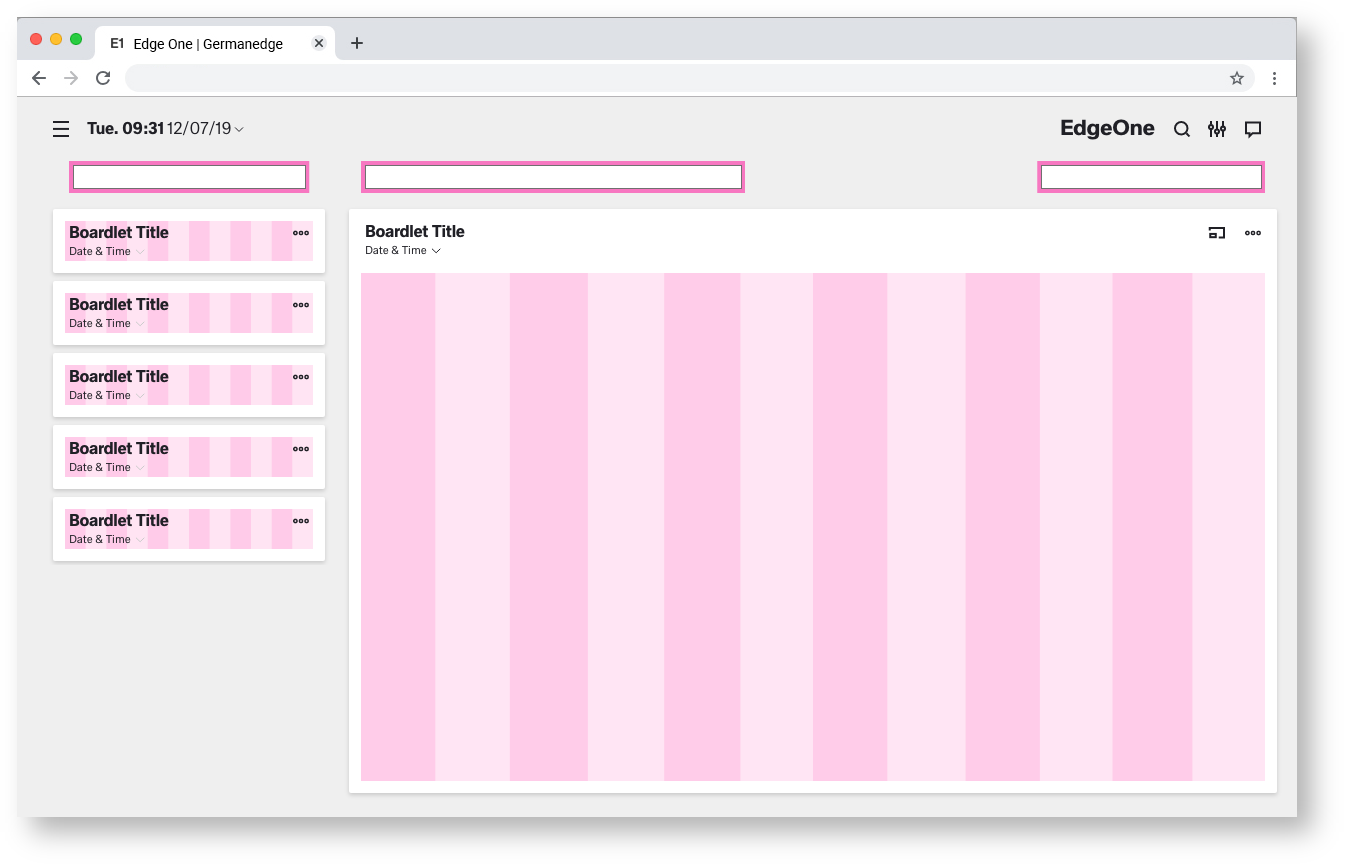Open more options on third sidebar boardlet
This screenshot has height=865, width=1345.
coord(301,377)
